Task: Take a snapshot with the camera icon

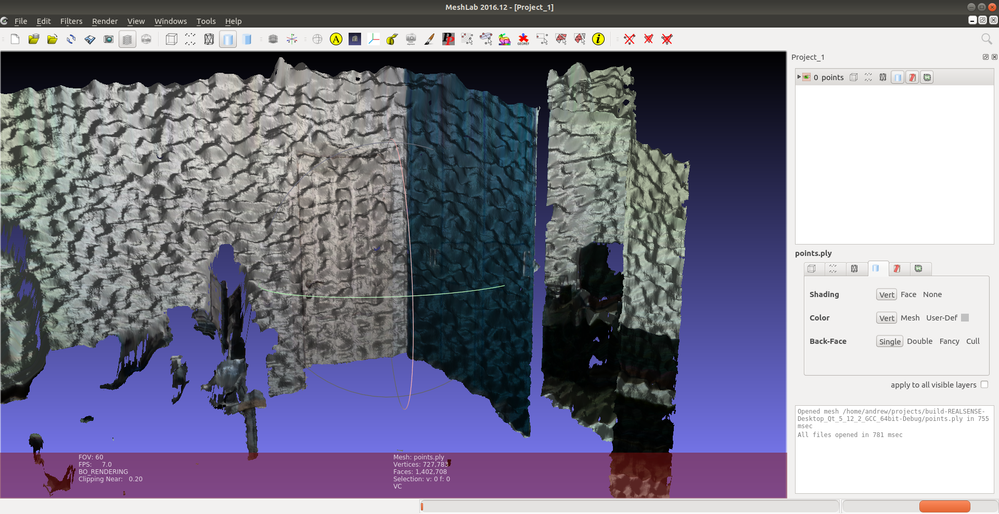Action: pos(108,39)
